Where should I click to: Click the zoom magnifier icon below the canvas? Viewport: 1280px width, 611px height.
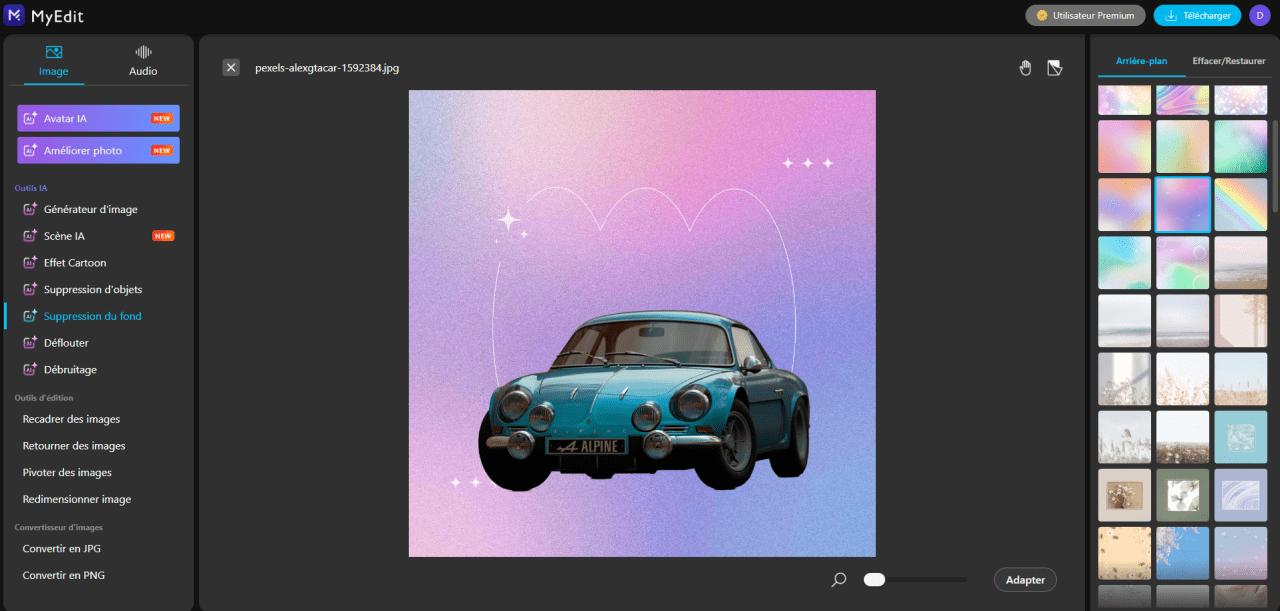coord(837,579)
